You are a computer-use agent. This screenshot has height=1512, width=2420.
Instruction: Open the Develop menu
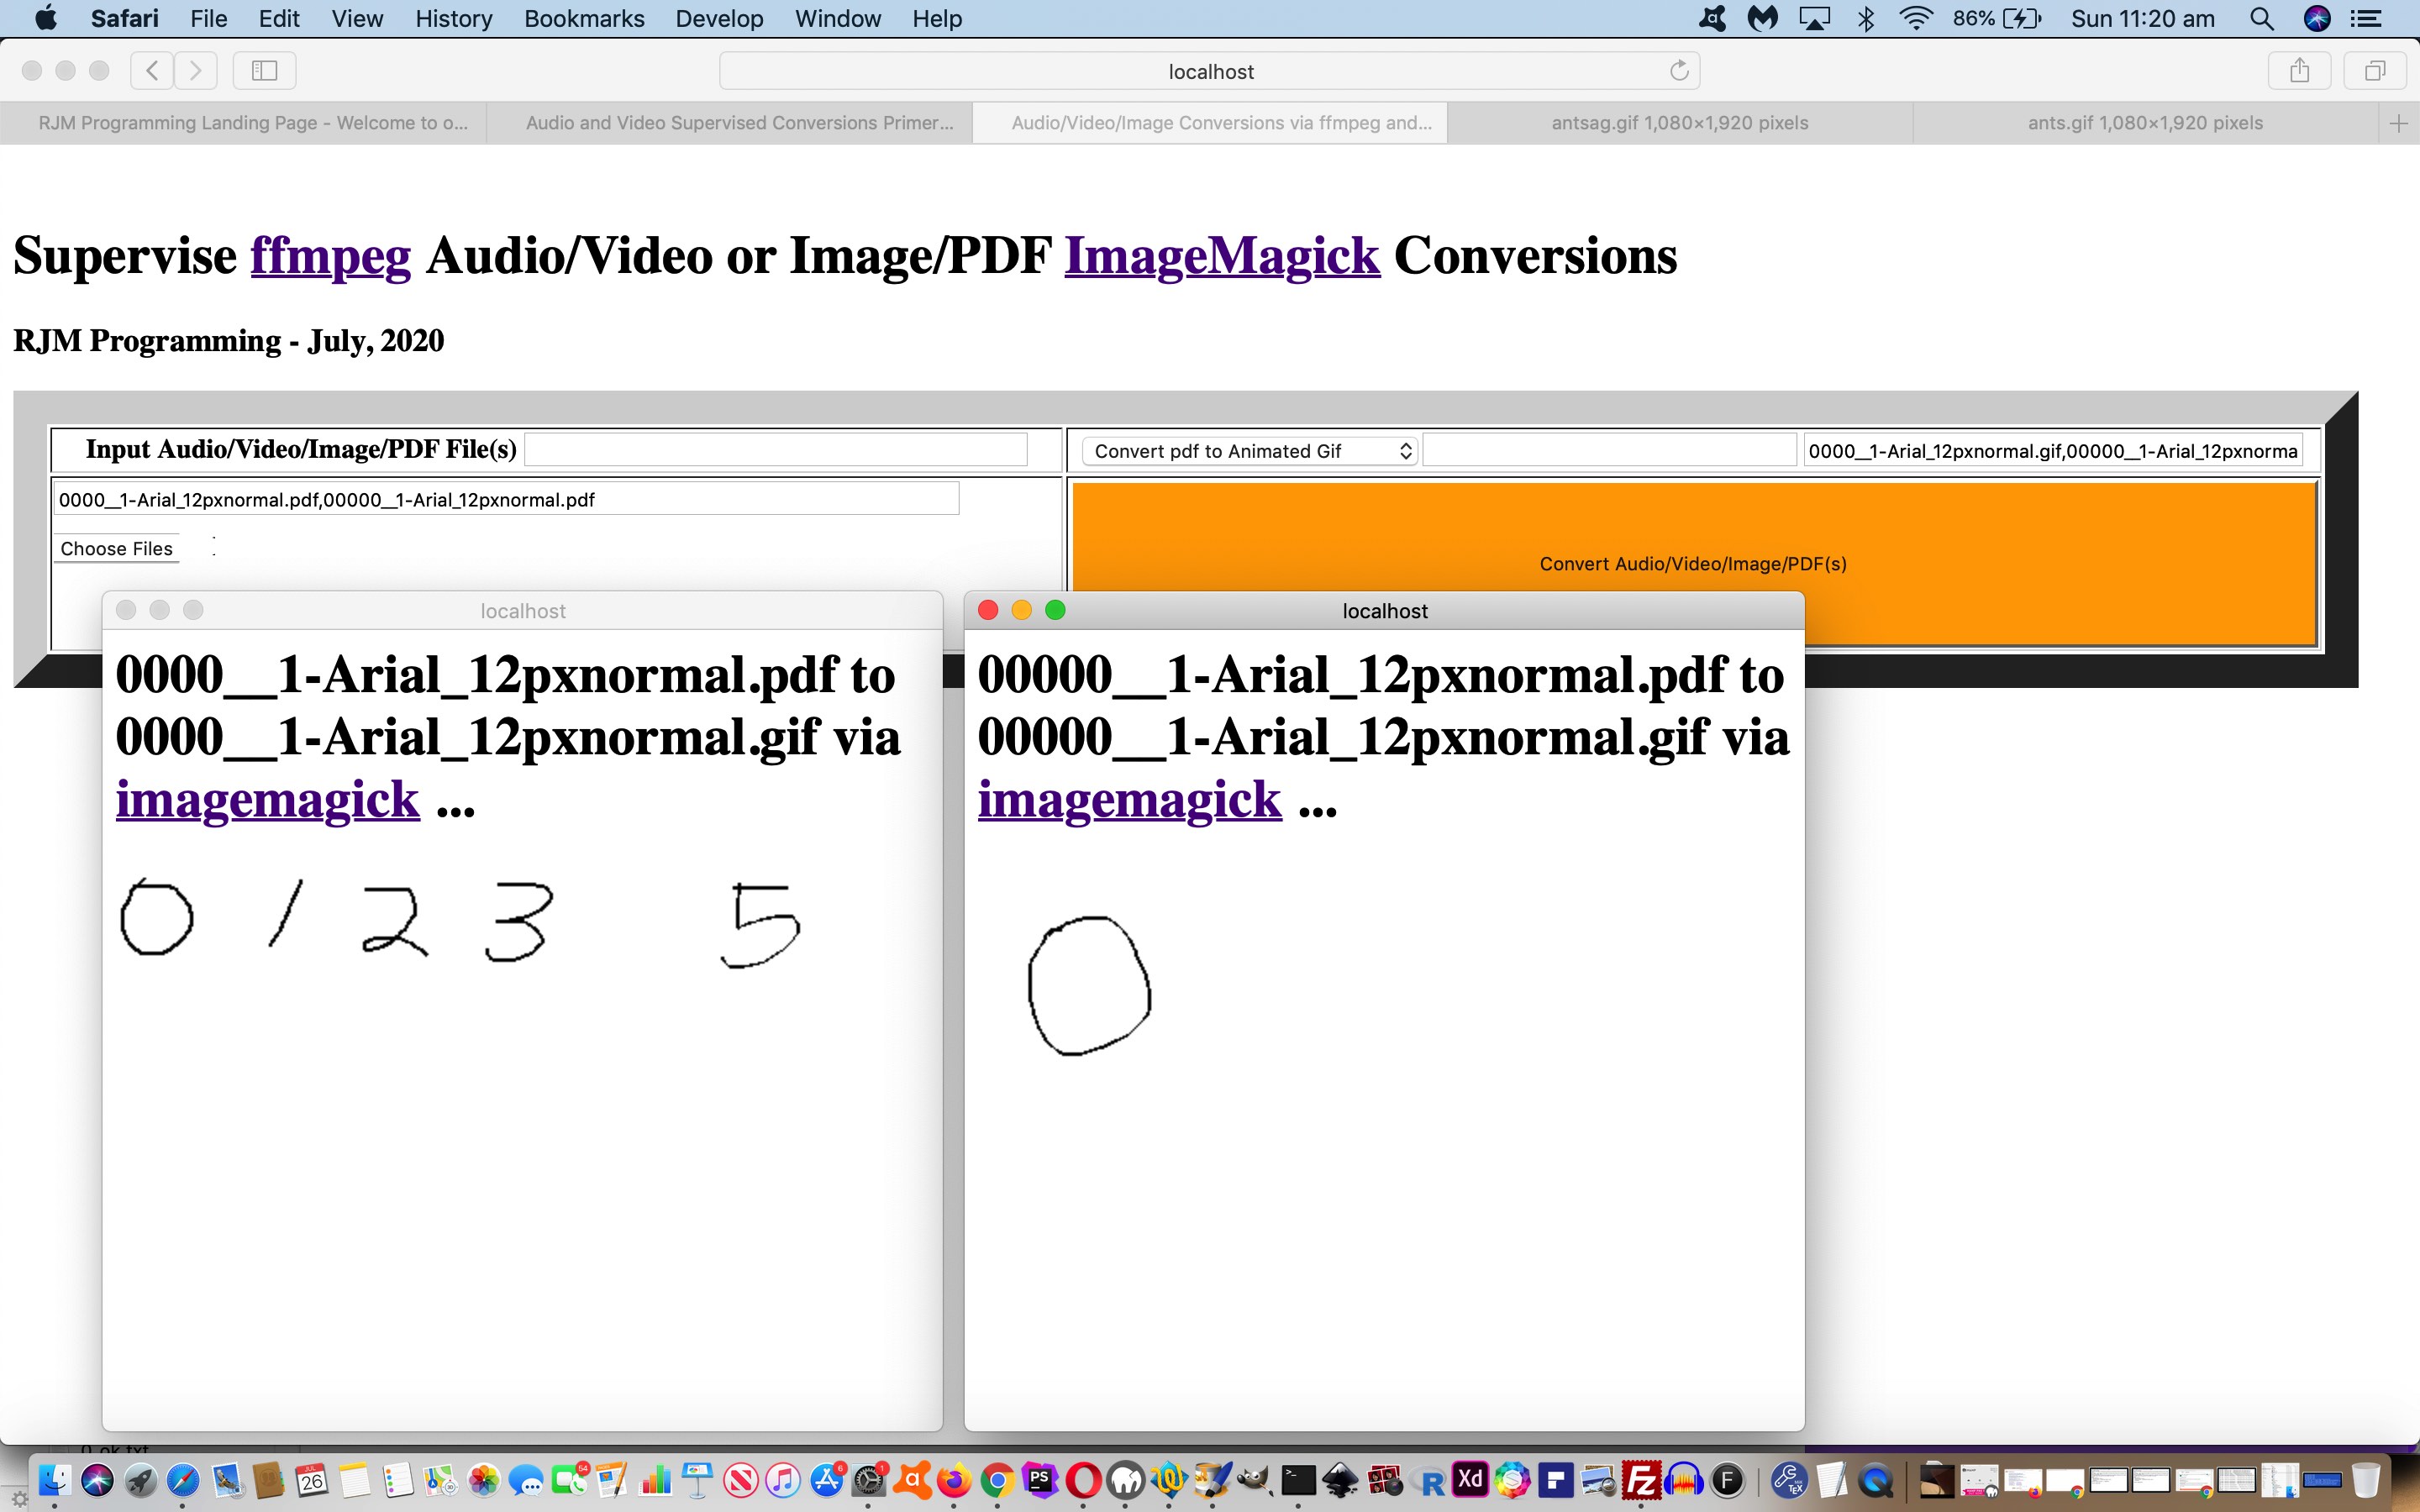point(719,19)
